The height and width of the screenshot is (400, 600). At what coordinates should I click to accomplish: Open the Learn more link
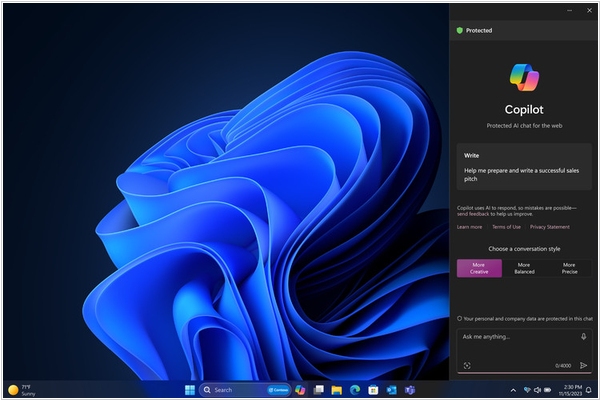469,227
